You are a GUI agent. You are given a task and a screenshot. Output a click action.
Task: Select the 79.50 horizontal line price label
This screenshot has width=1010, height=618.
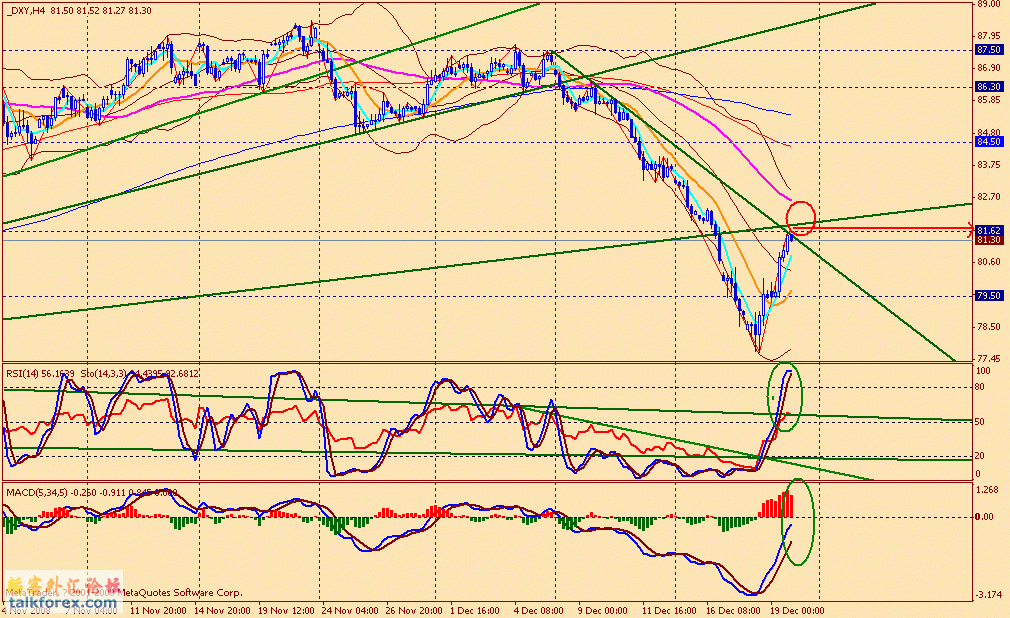[989, 296]
